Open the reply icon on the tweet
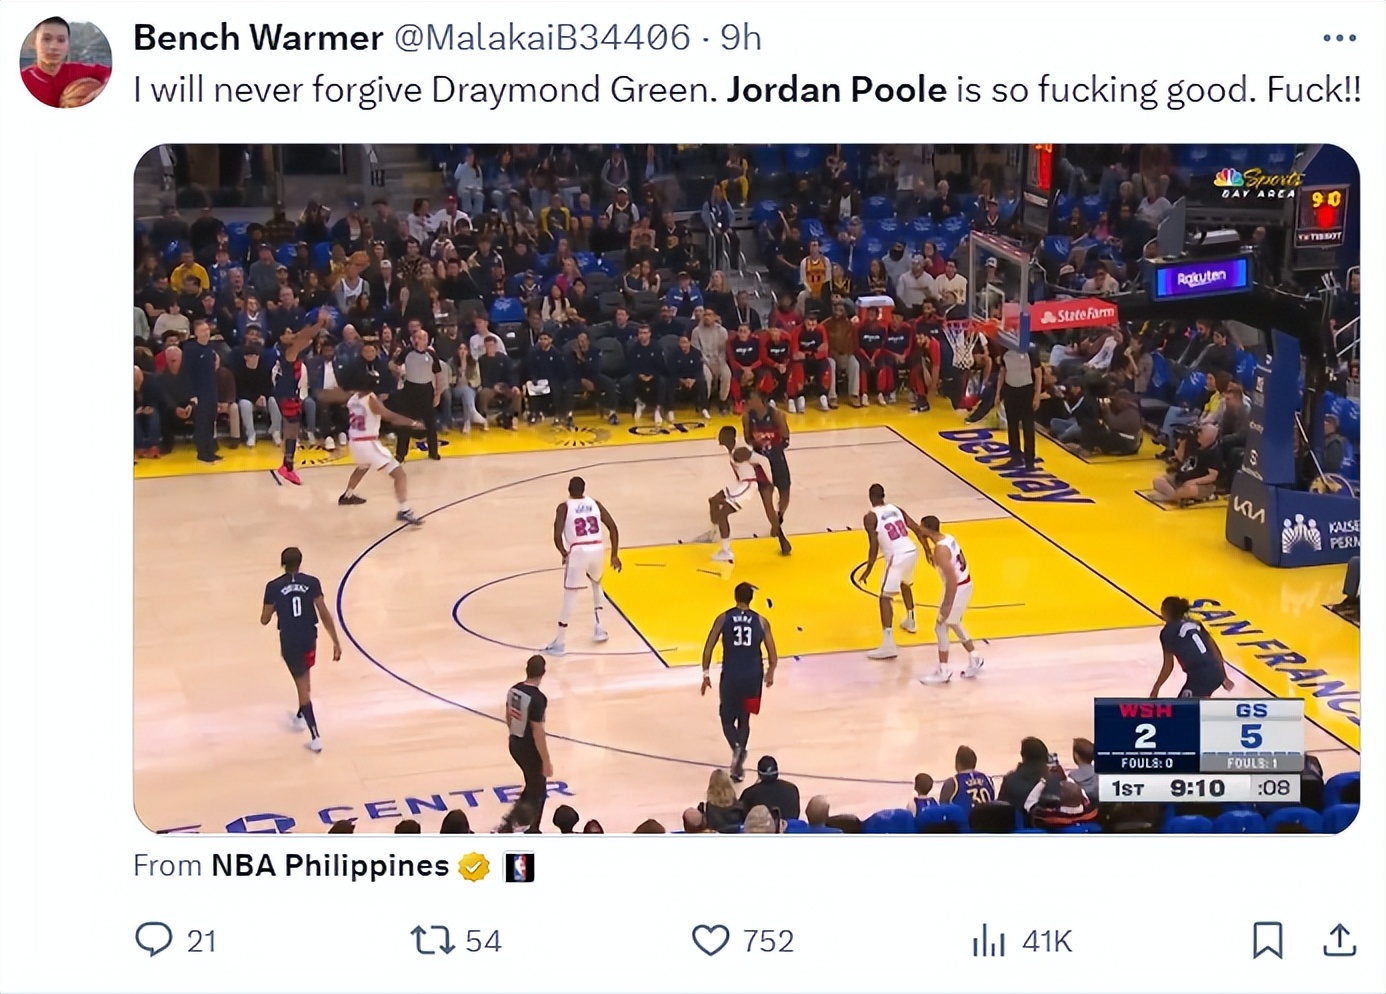The image size is (1386, 994). [x=153, y=940]
